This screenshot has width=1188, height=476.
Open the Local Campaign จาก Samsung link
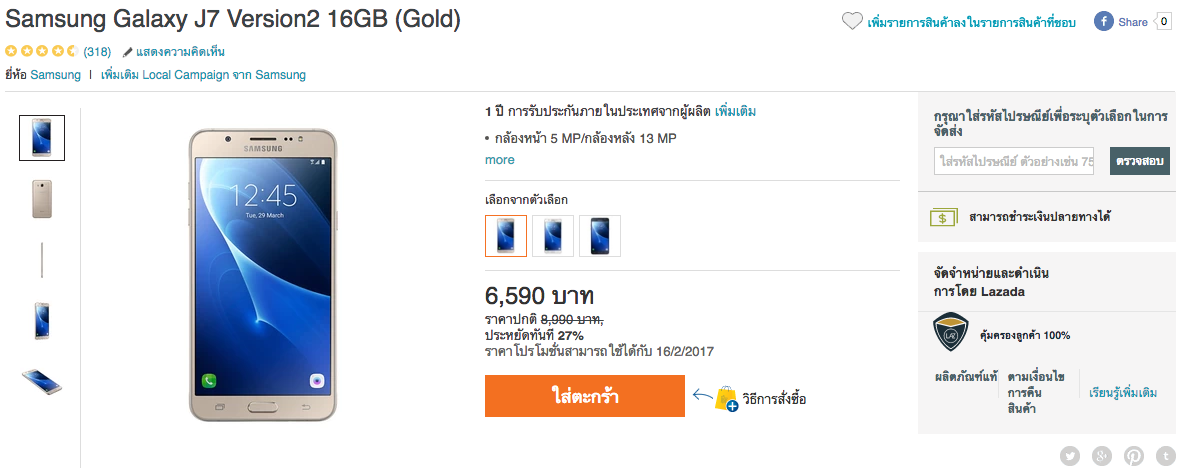coord(203,75)
